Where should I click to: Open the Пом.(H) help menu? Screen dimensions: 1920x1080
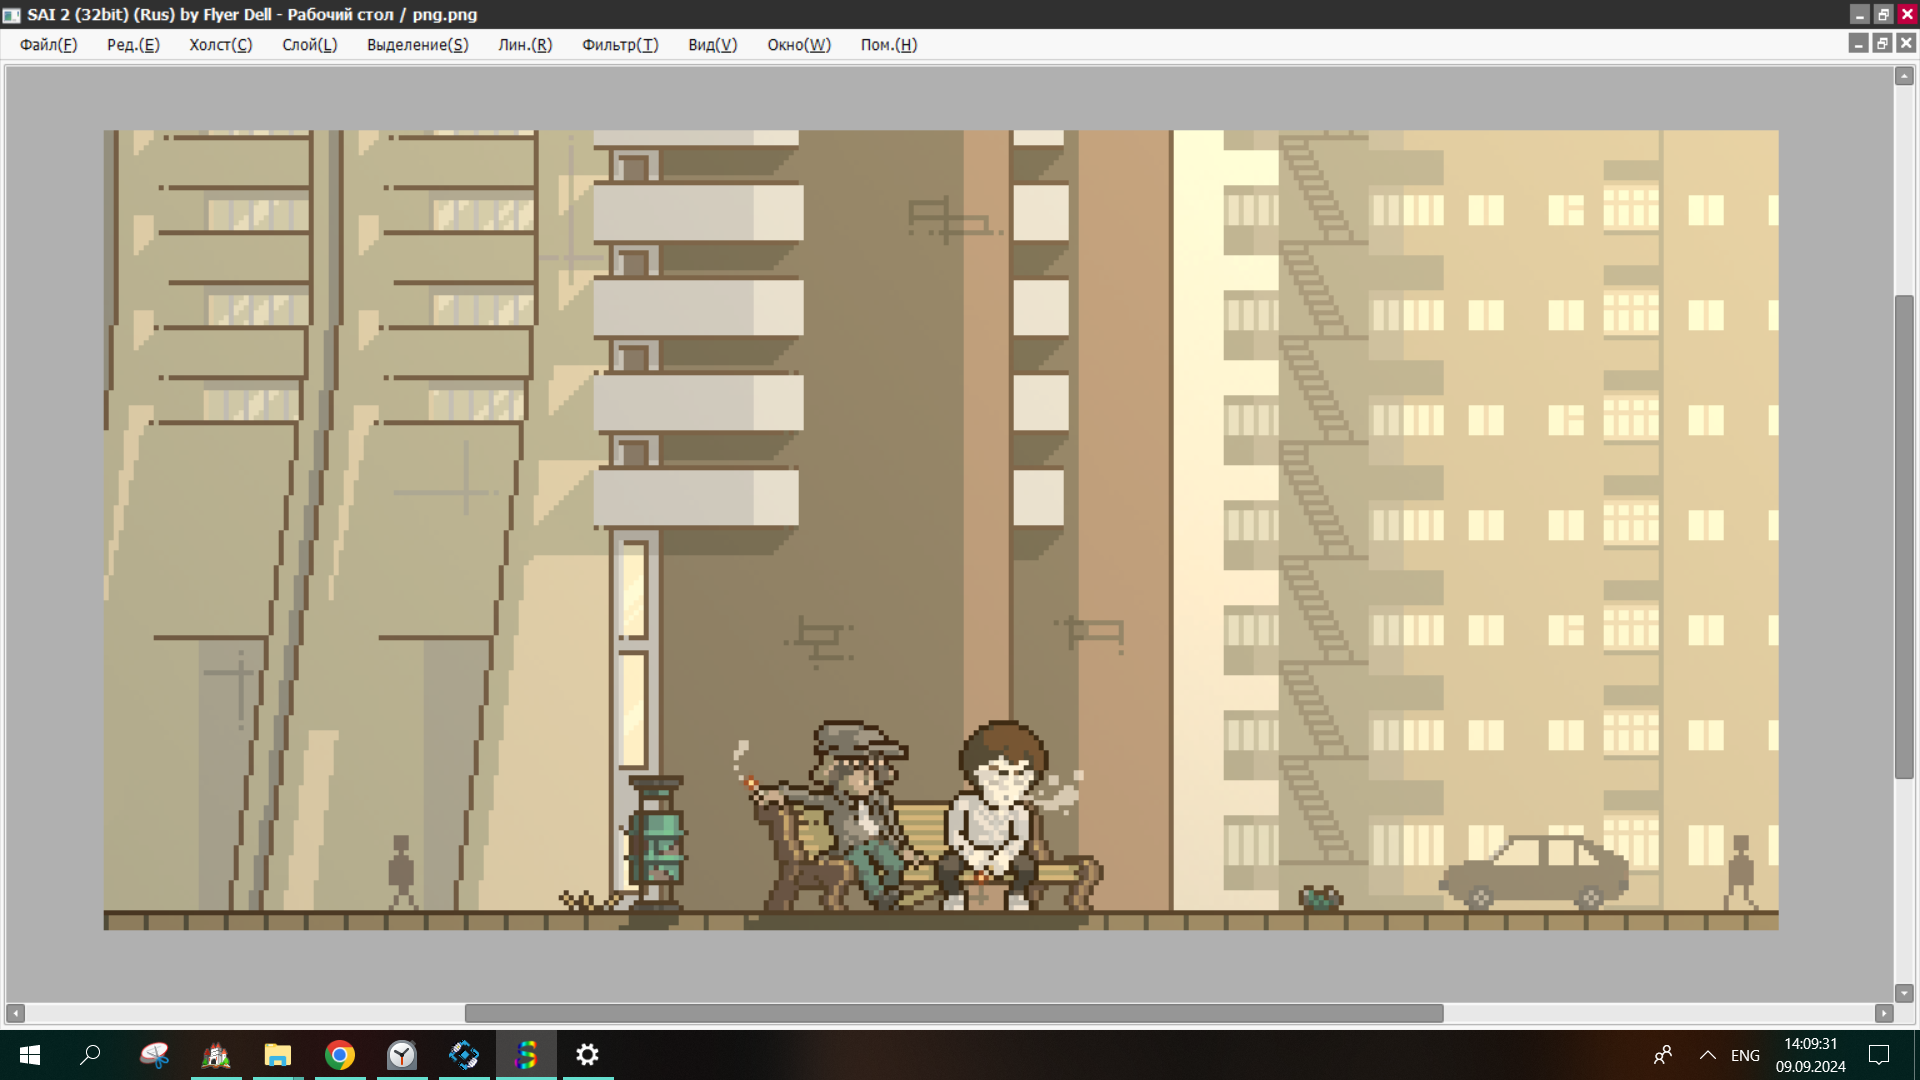(x=888, y=45)
